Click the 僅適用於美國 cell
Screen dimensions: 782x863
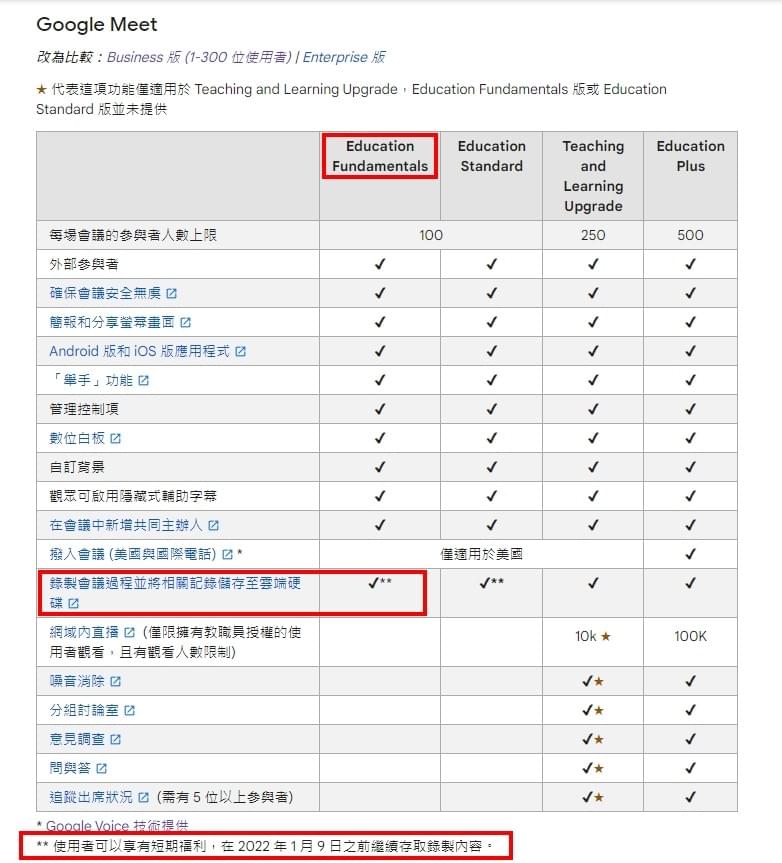[x=482, y=554]
